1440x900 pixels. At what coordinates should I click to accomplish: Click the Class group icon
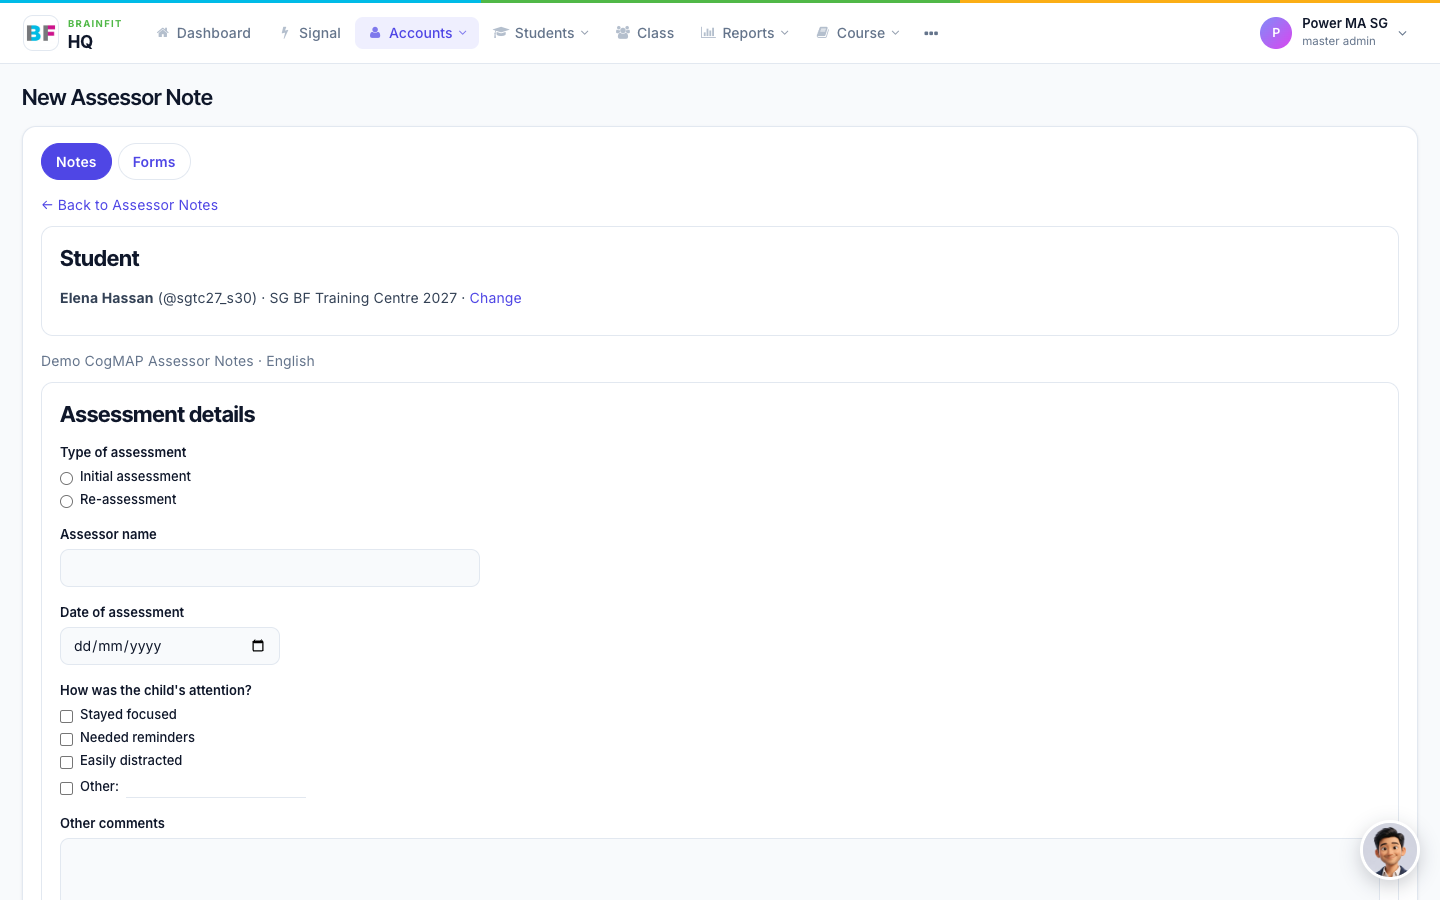(623, 33)
